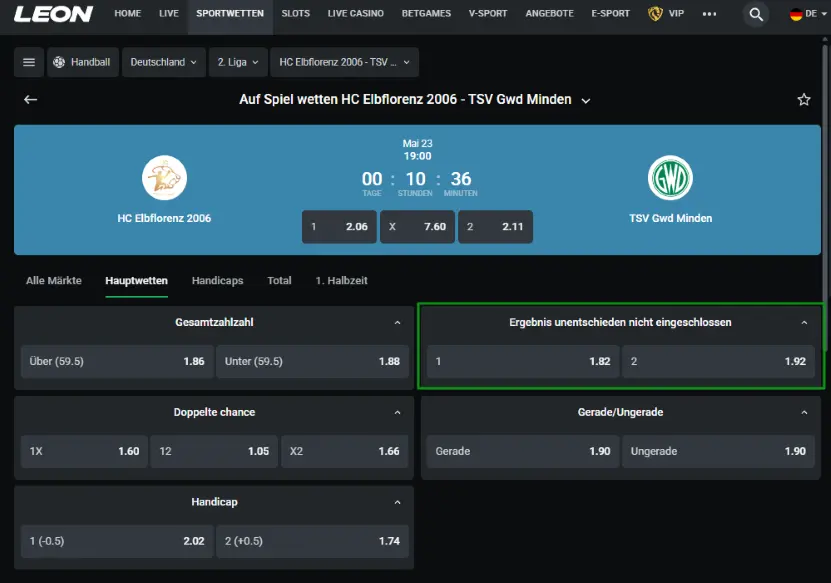This screenshot has width=831, height=583.
Task: Open the three-dots more menu
Action: tap(709, 14)
